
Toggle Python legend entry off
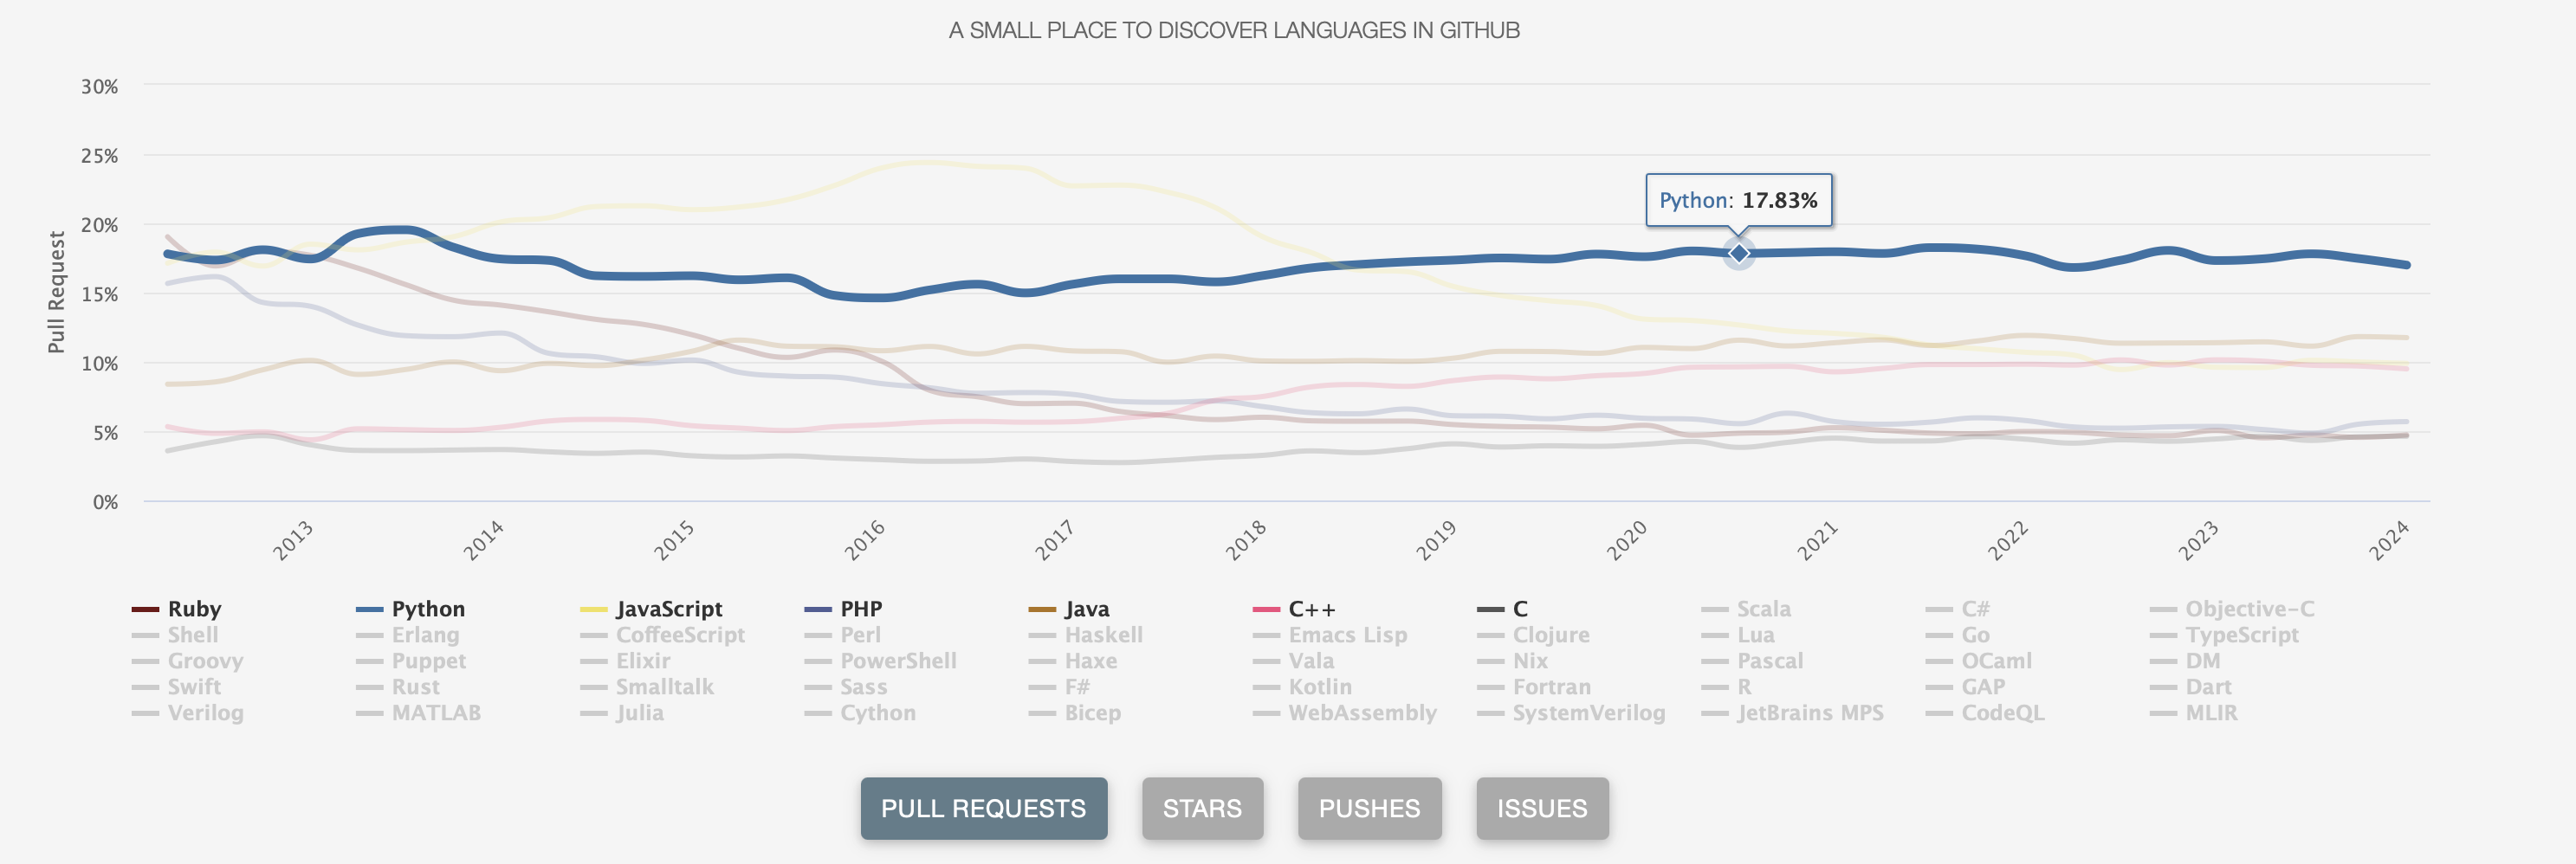[428, 609]
